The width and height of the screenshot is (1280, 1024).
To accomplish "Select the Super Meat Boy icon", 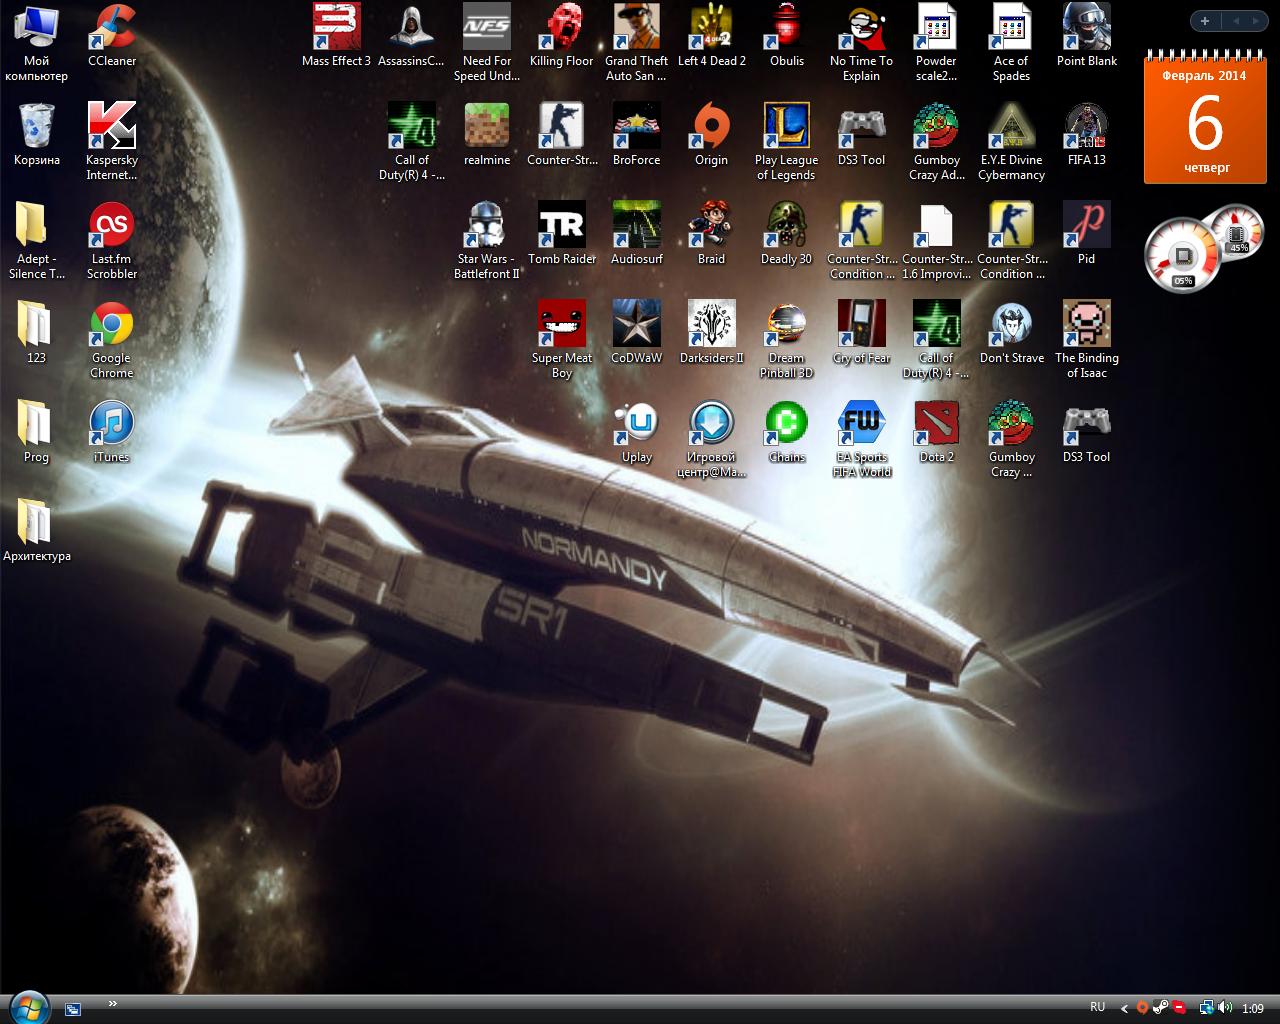I will [561, 325].
